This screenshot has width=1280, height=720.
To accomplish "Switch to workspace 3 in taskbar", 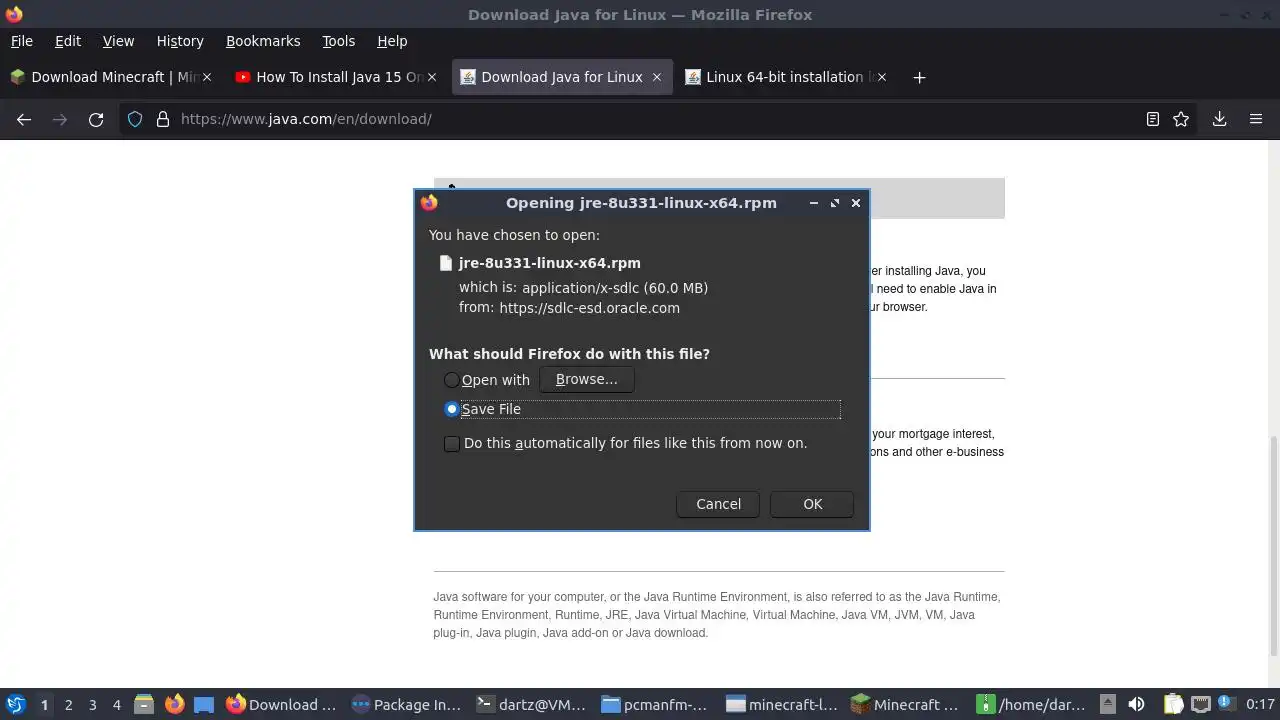I will (x=92, y=704).
